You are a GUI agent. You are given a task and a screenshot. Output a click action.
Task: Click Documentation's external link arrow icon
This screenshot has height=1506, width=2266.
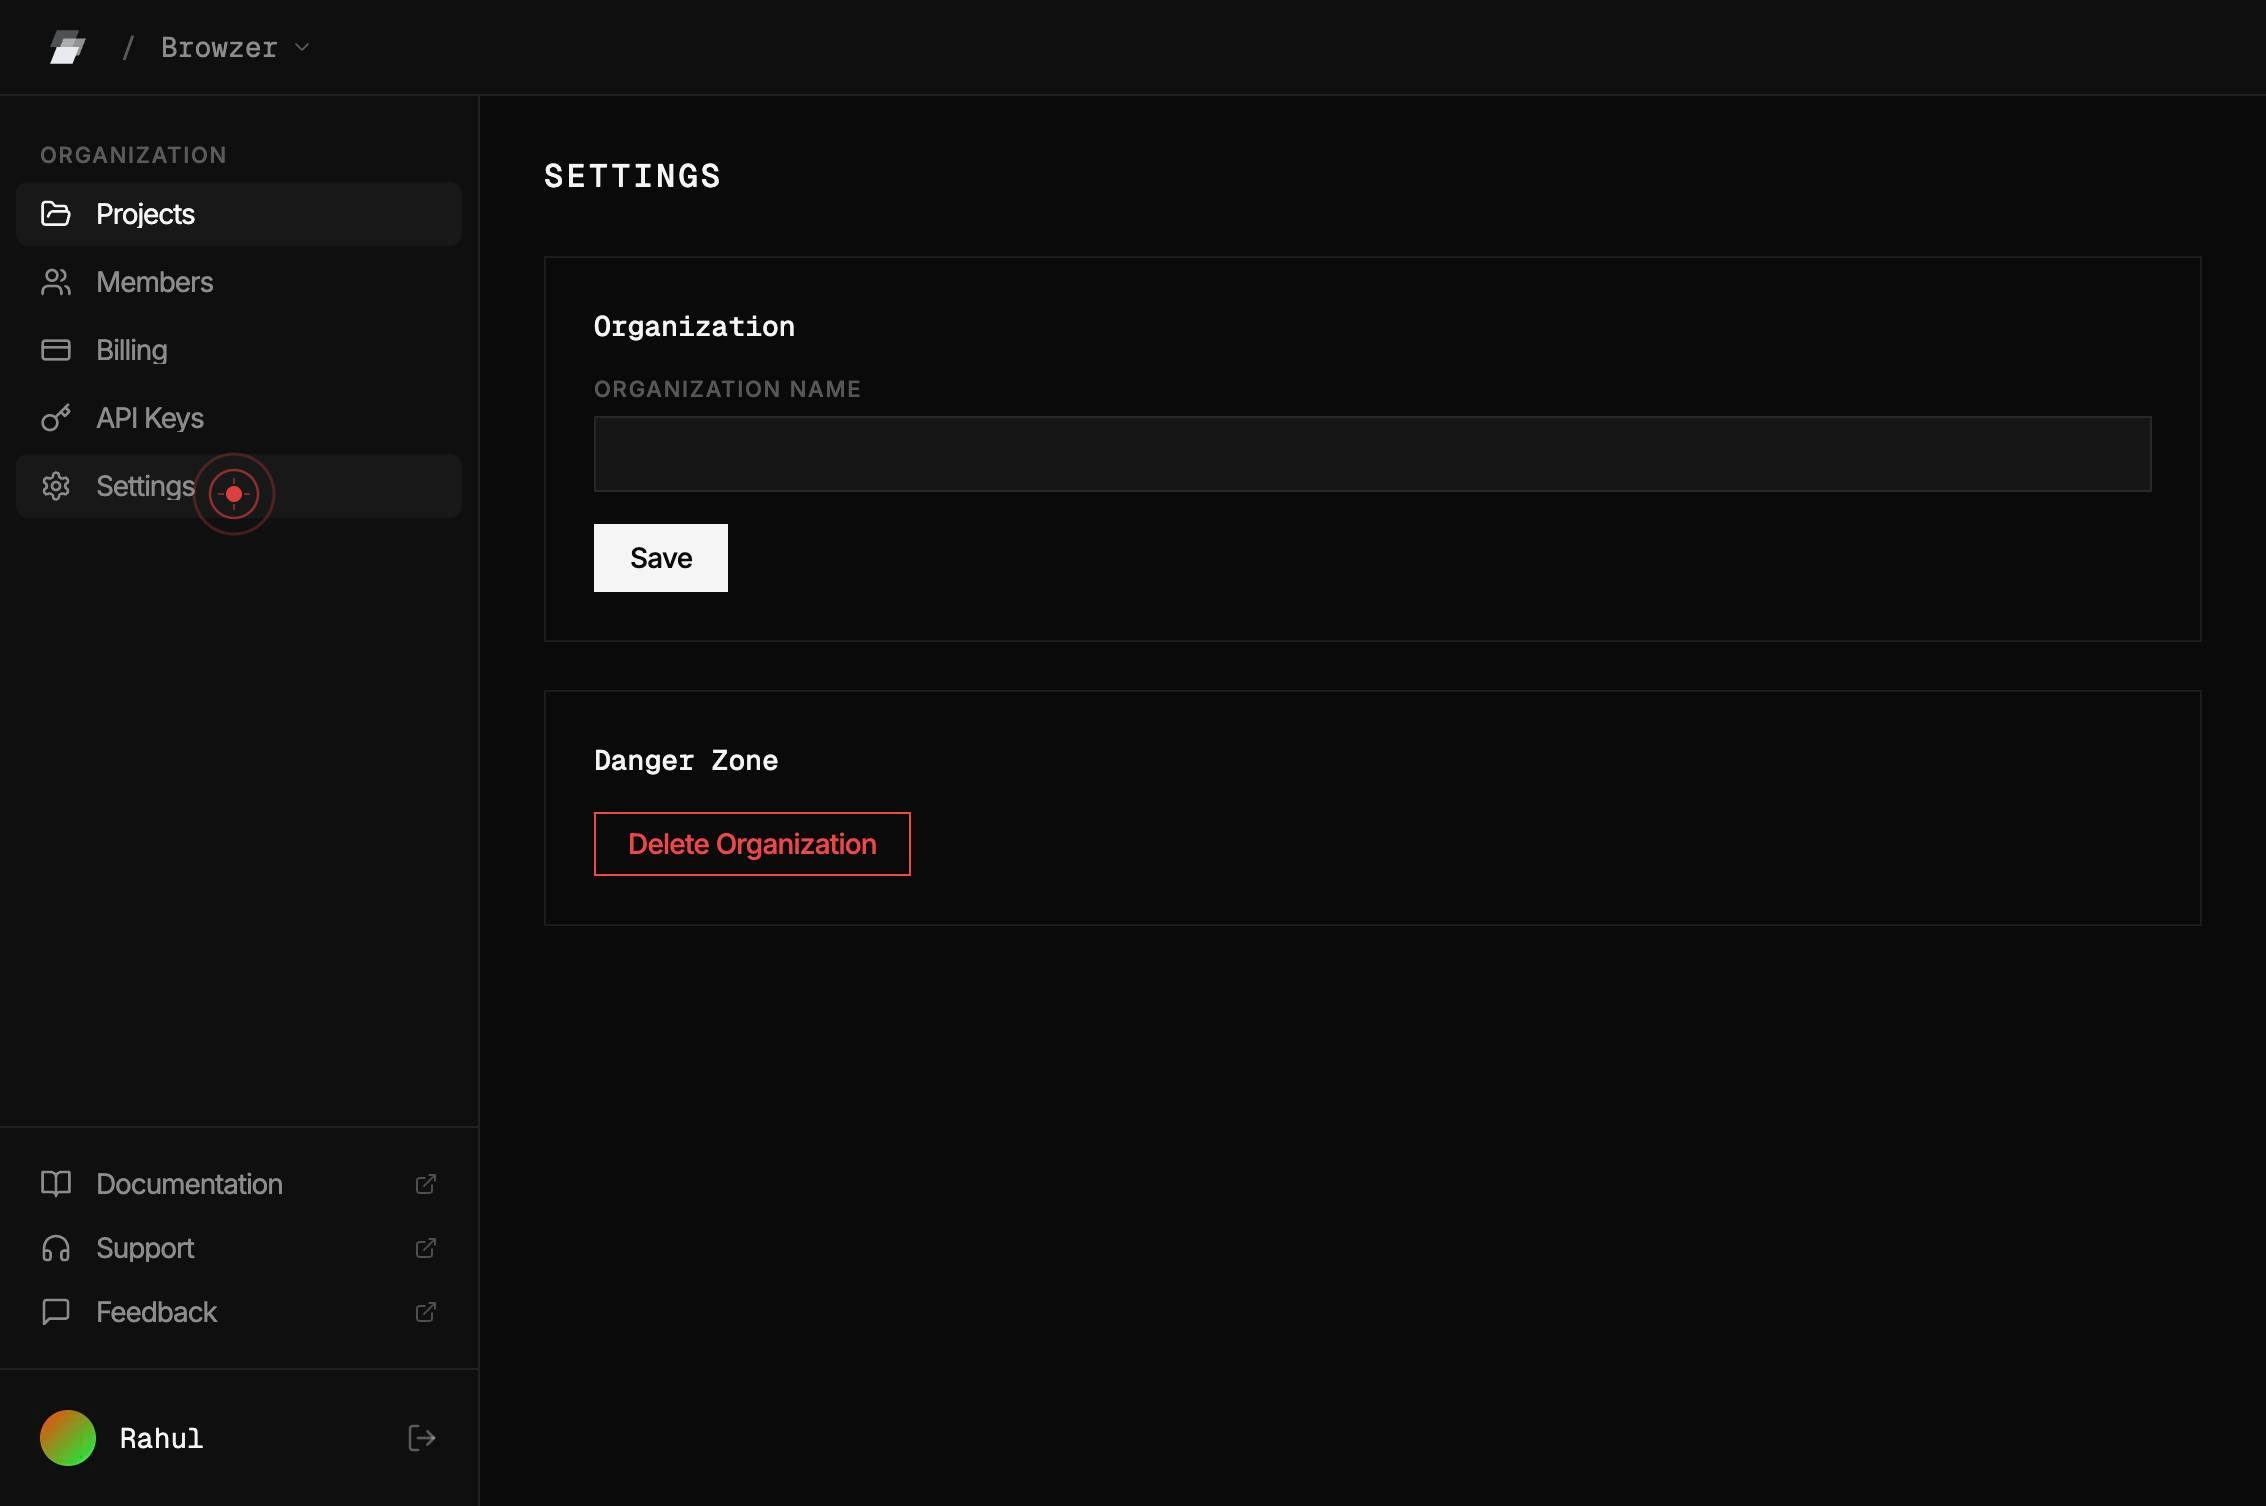[x=426, y=1184]
